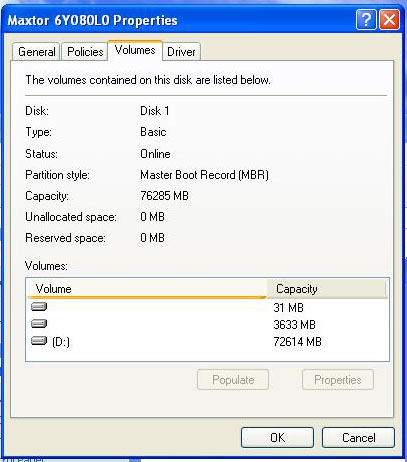Close the Maxtor Properties dialog with X
Viewport: 407px width, 462px height.
[389, 20]
